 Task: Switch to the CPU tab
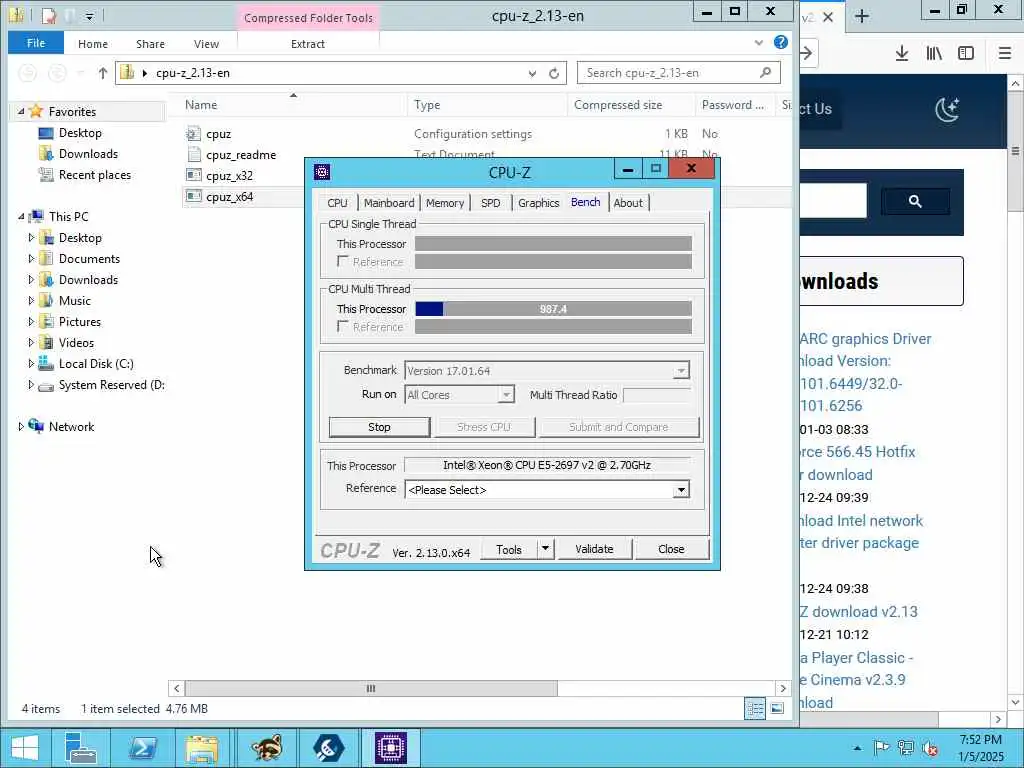click(x=338, y=203)
